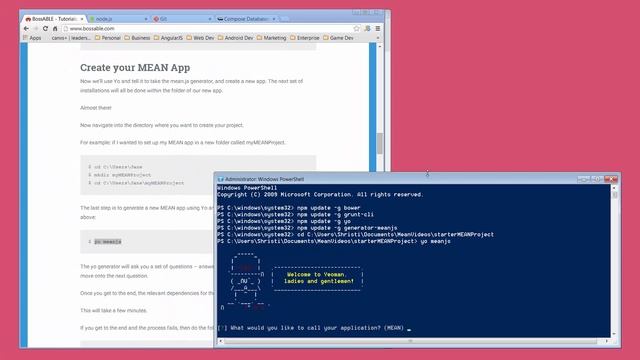This screenshot has height=360, width=640.
Task: Click 'This will take a few minutes' text
Action: point(113,311)
